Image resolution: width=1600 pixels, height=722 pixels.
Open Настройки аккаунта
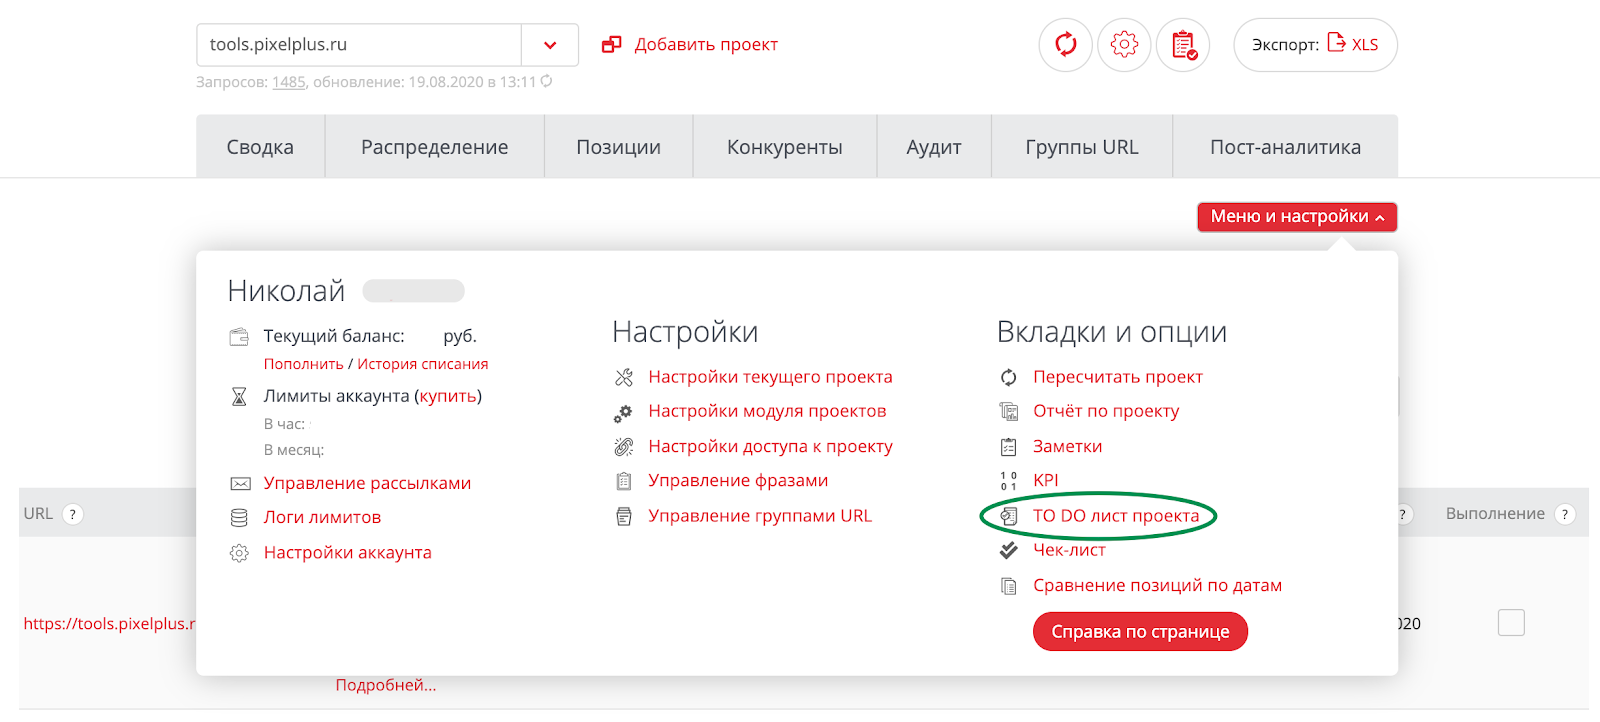(348, 552)
